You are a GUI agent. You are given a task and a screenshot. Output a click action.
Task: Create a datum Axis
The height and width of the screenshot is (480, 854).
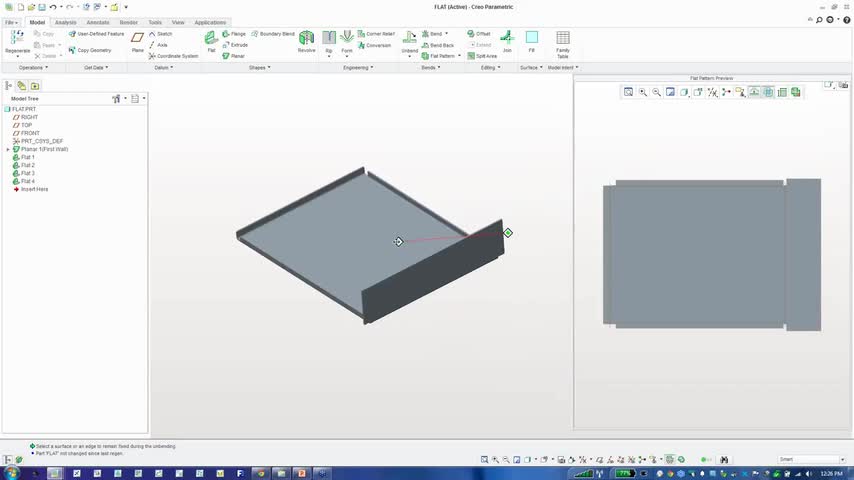158,45
